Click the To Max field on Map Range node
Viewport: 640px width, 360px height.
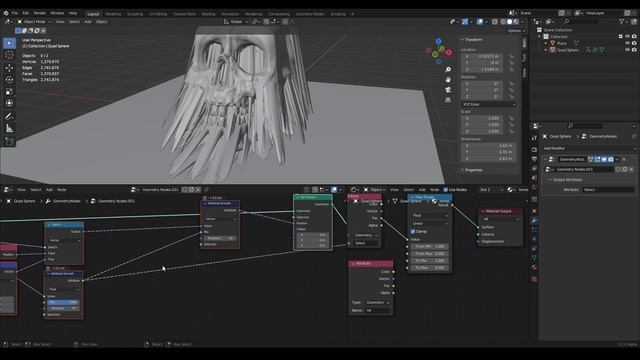point(430,268)
